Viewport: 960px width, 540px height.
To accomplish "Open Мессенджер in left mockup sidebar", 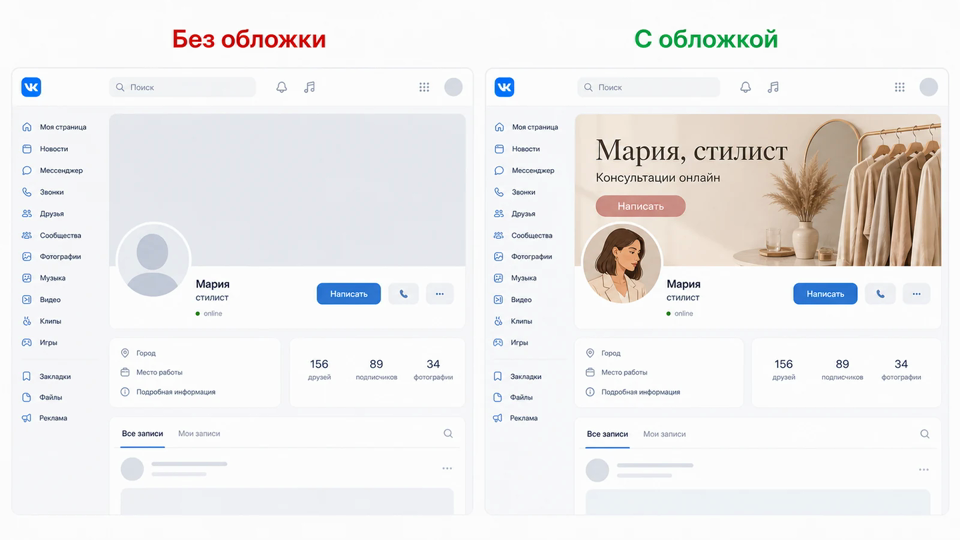I will tap(52, 170).
